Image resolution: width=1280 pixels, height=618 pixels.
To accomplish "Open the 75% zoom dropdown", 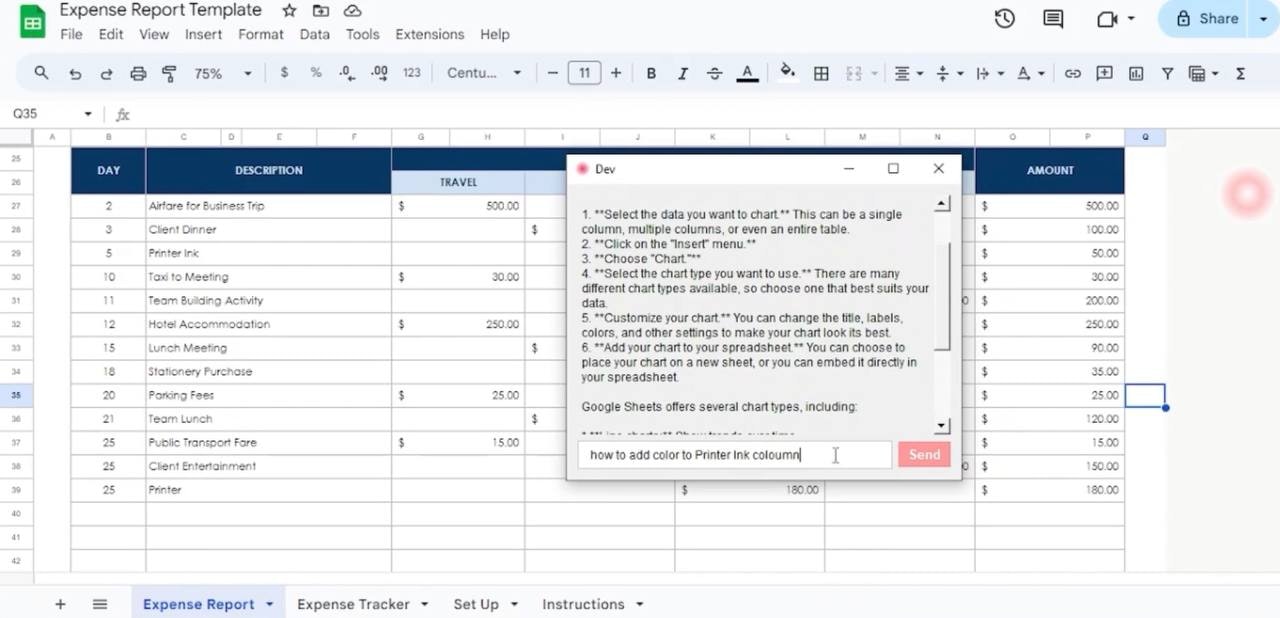I will point(223,73).
